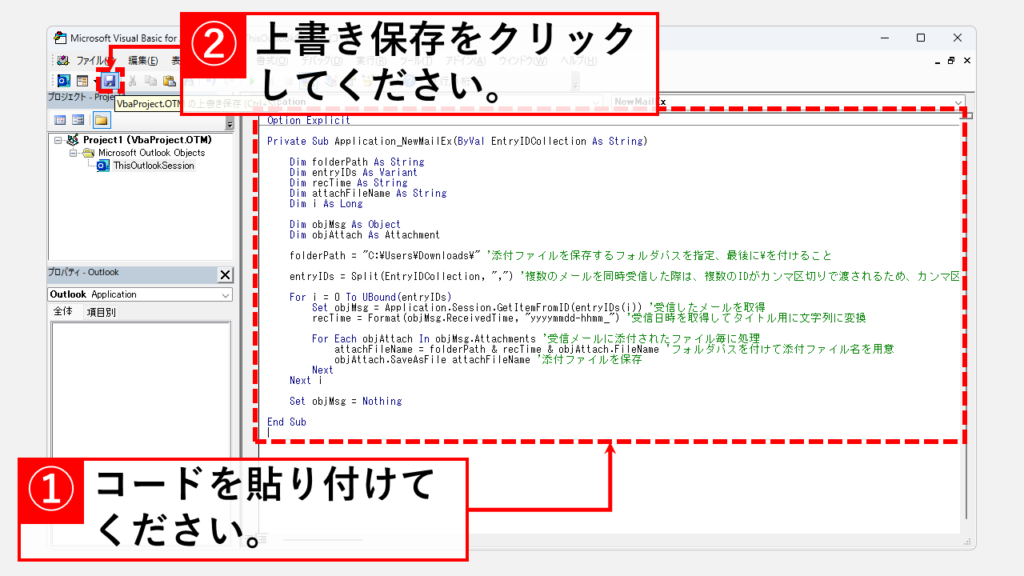Click "Set objMsg = Nothing" line
This screenshot has width=1024, height=576.
(x=345, y=402)
